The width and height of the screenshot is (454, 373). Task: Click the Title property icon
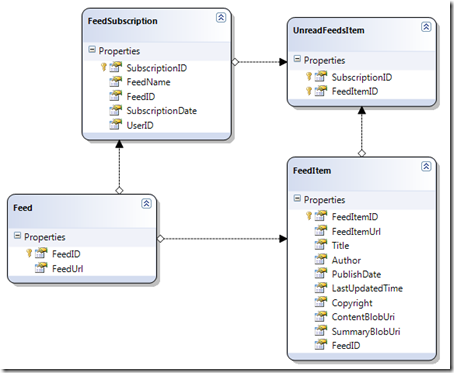click(321, 245)
